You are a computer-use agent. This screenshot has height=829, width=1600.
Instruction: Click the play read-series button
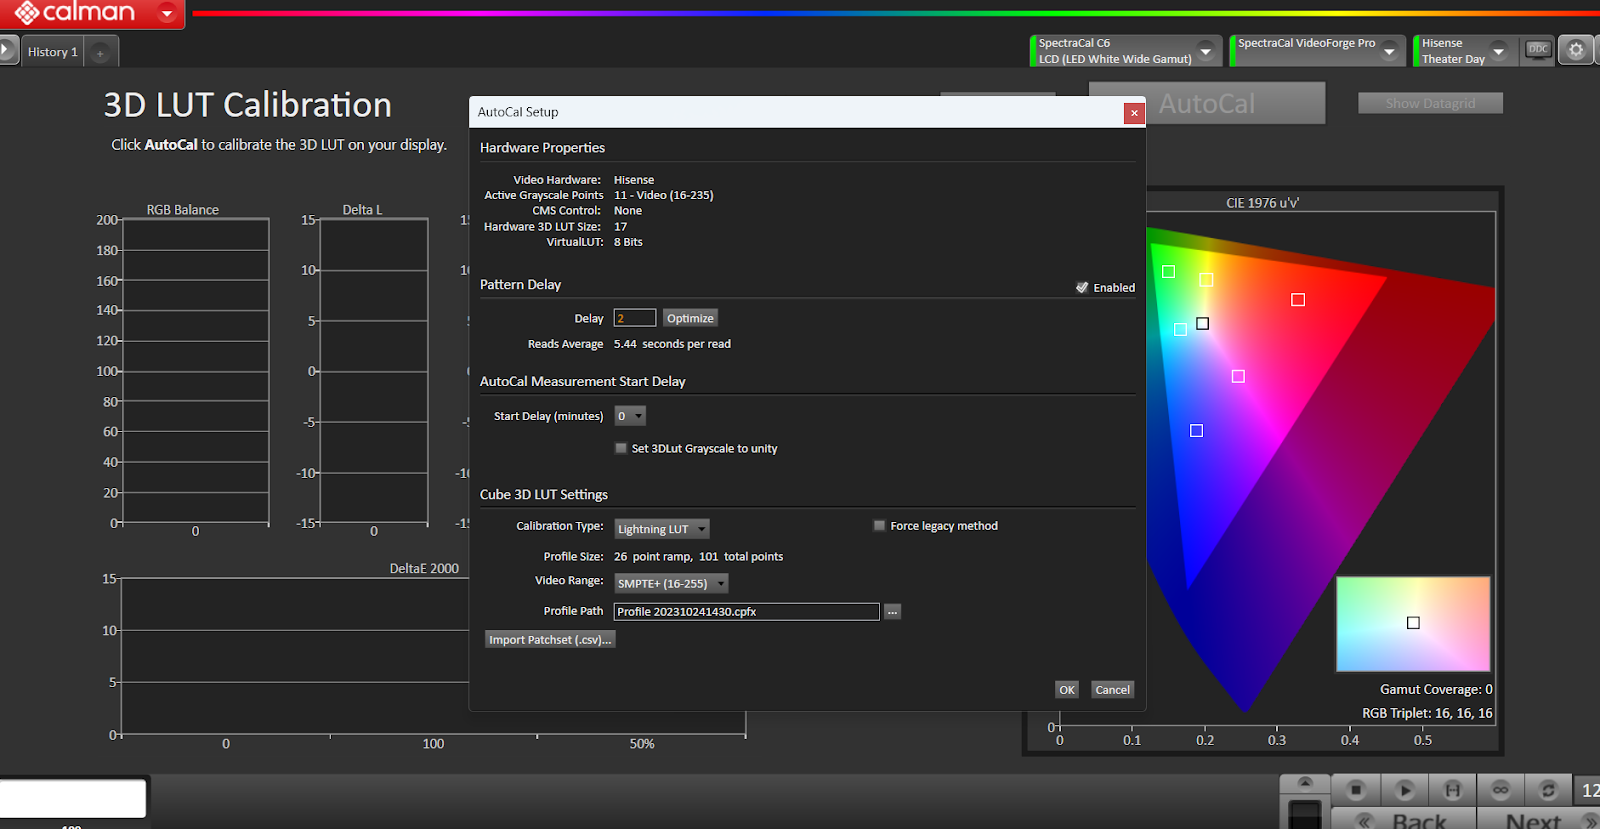point(1405,790)
